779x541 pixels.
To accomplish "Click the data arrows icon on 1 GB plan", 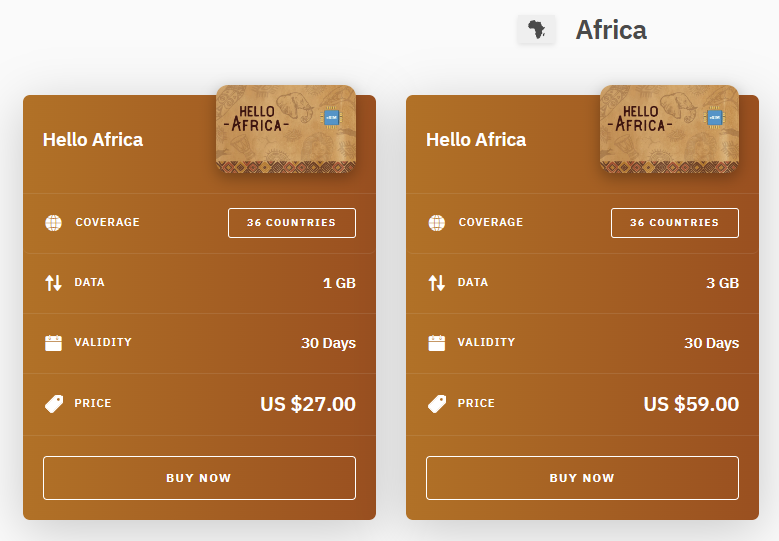I will [54, 283].
